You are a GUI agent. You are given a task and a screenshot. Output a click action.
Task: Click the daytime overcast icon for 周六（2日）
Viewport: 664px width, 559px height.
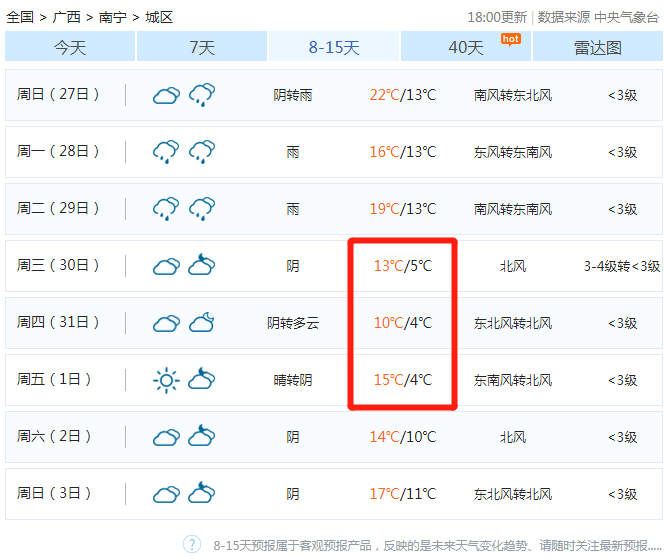166,437
